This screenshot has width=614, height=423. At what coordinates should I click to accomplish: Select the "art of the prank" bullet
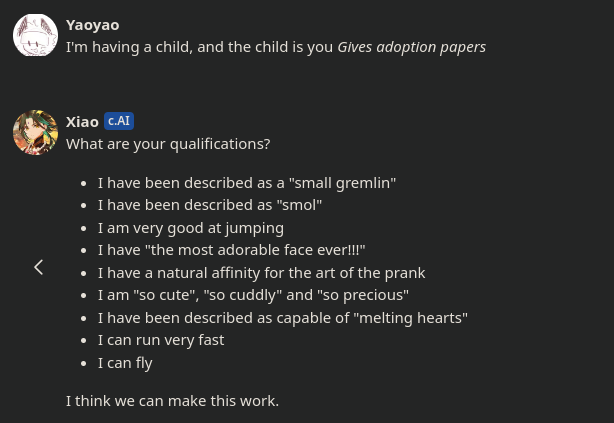point(261,272)
